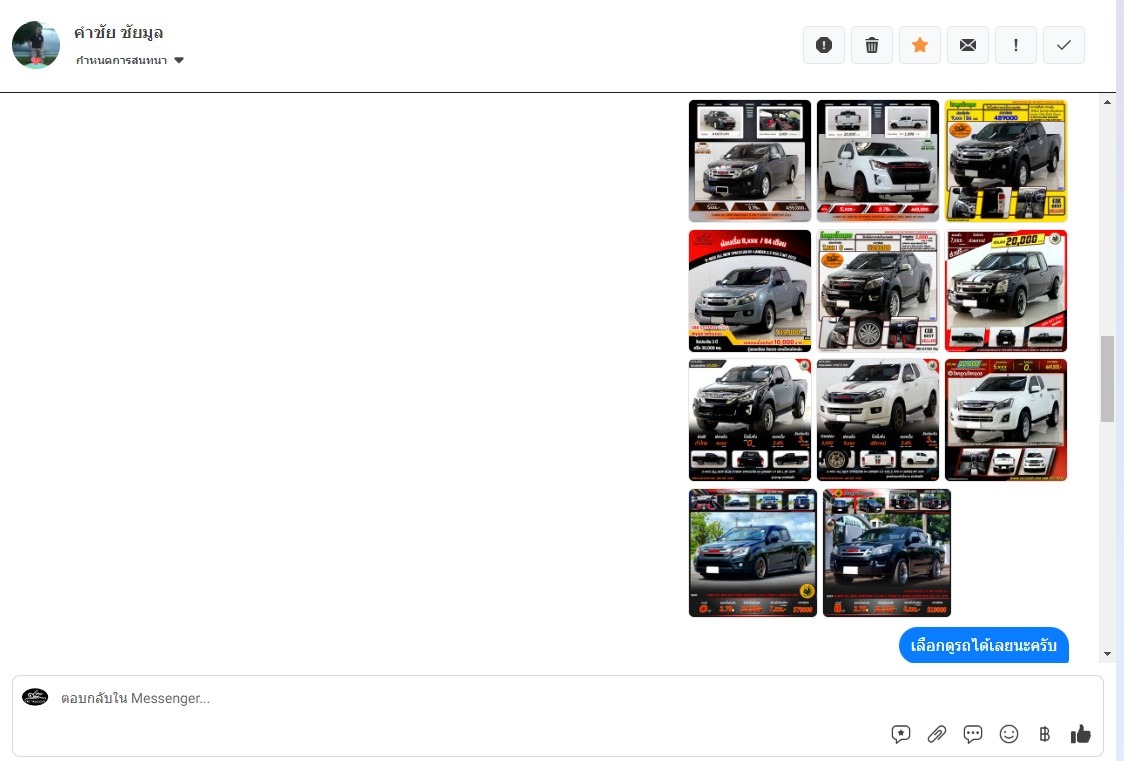Open contact name คำชัย ชัยมูล
1124x761 pixels.
click(x=118, y=32)
